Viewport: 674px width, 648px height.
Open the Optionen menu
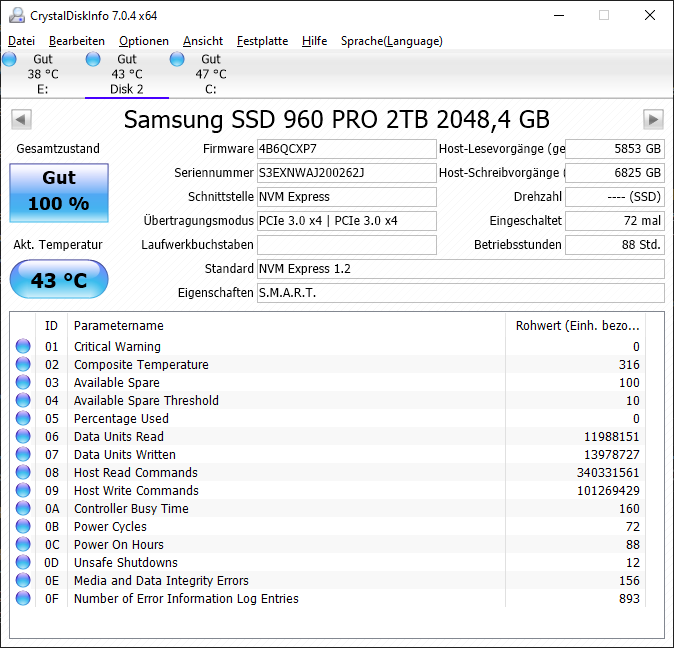point(143,41)
